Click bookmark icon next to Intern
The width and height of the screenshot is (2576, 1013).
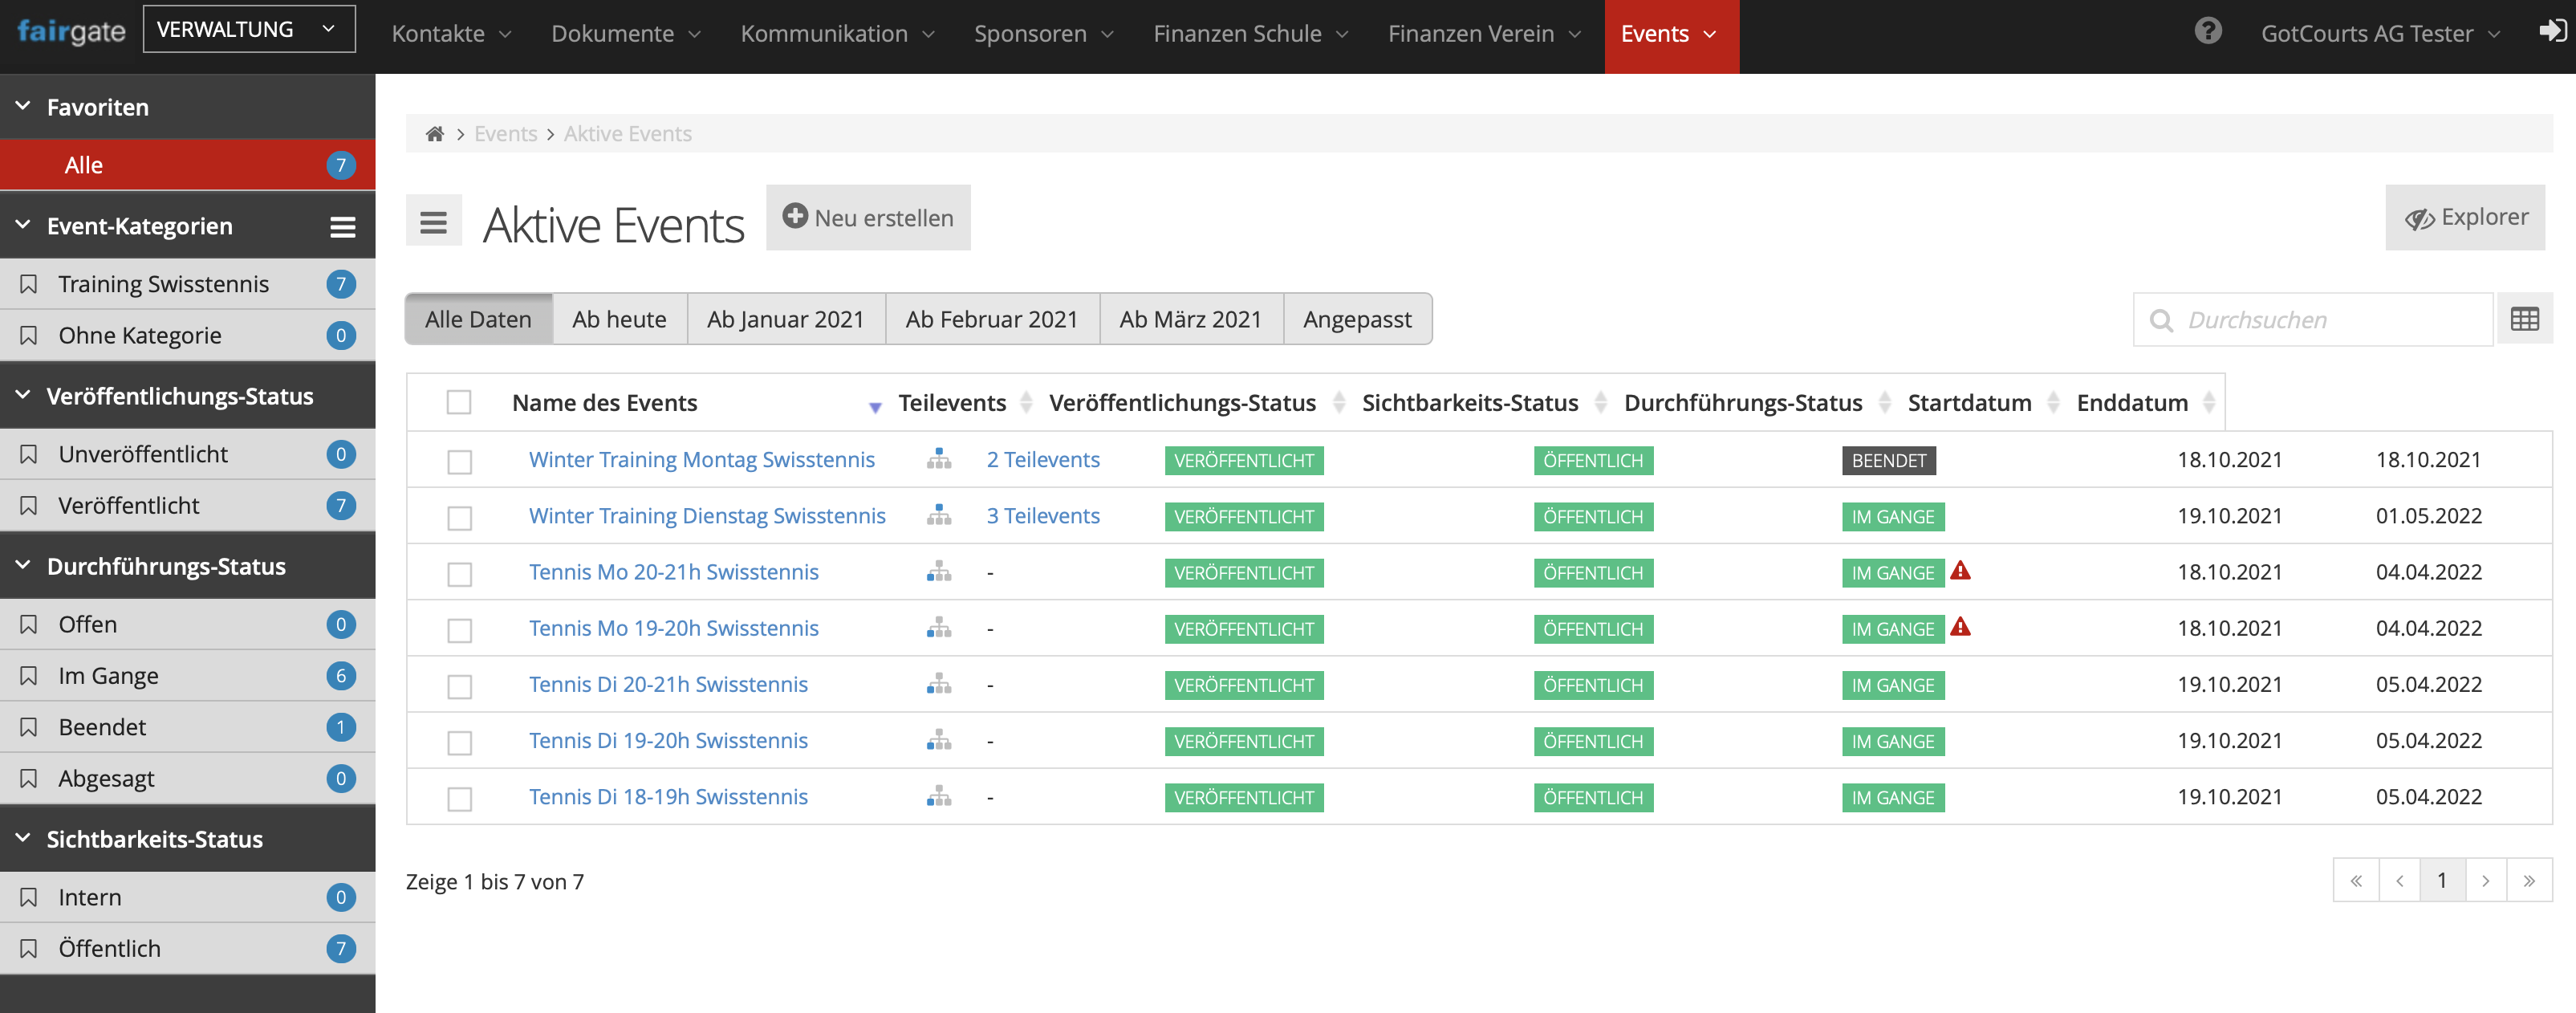(x=29, y=897)
